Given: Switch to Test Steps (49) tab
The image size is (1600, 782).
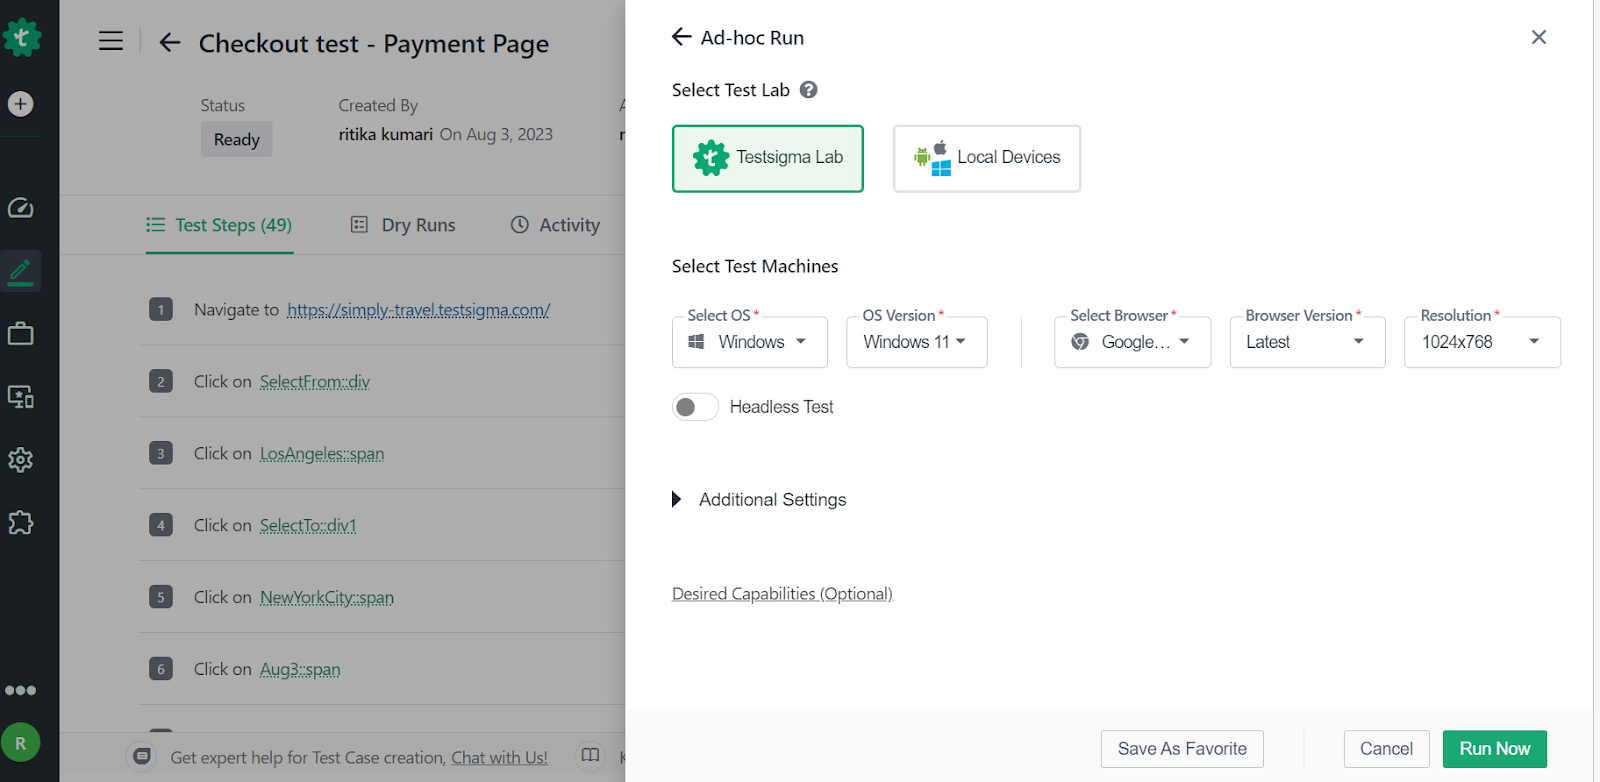Looking at the screenshot, I should pos(220,225).
